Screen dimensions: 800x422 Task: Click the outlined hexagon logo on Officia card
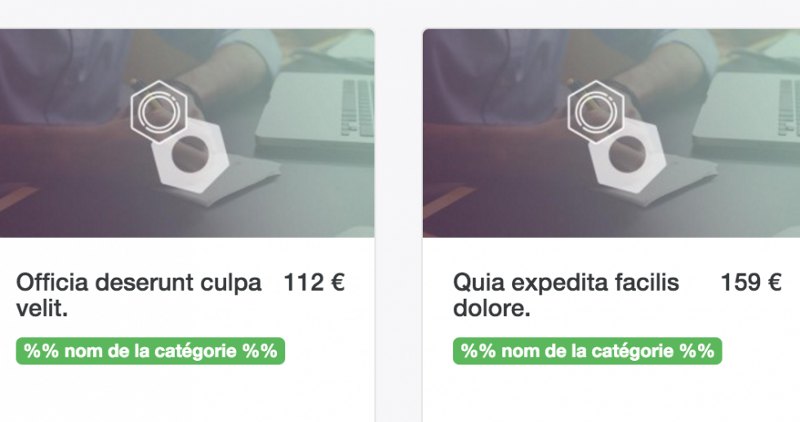point(159,112)
